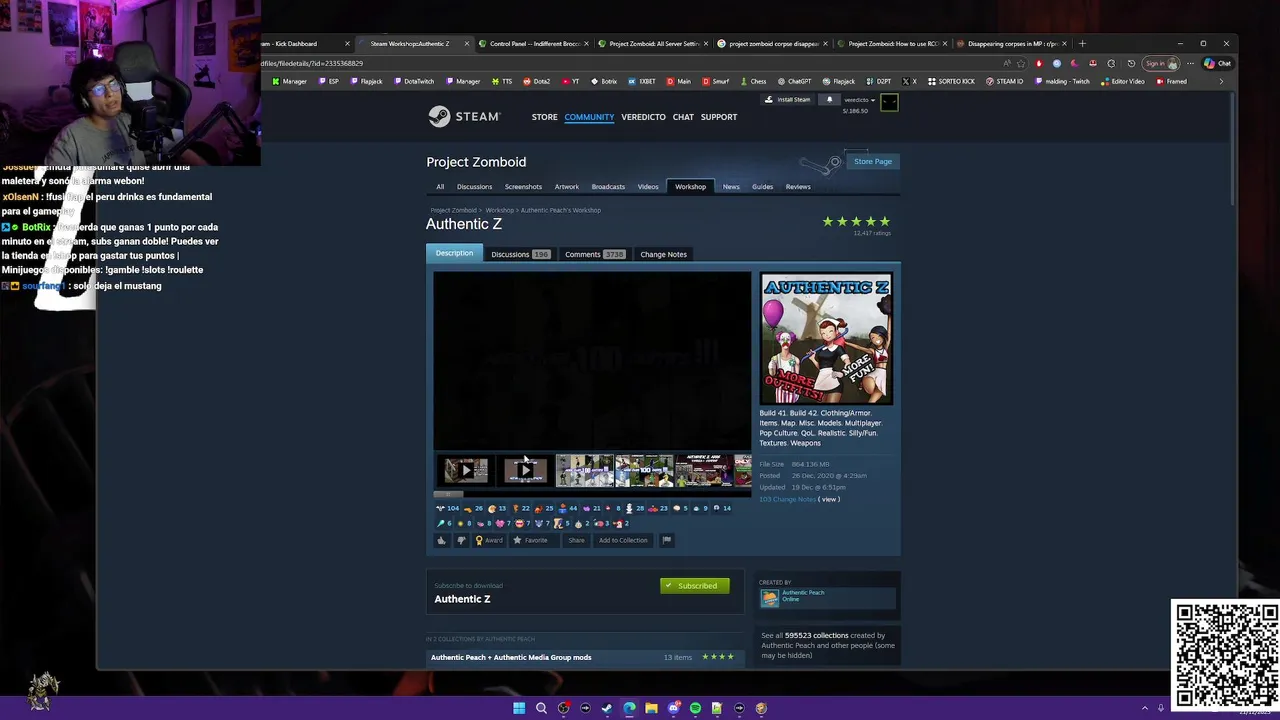Open File Explorer from taskbar

click(651, 708)
